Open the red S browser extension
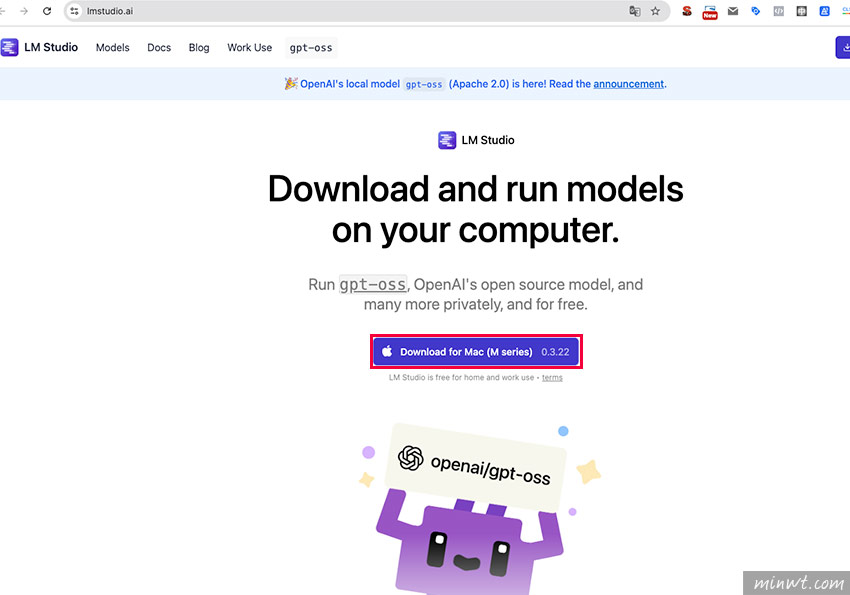 tap(687, 11)
